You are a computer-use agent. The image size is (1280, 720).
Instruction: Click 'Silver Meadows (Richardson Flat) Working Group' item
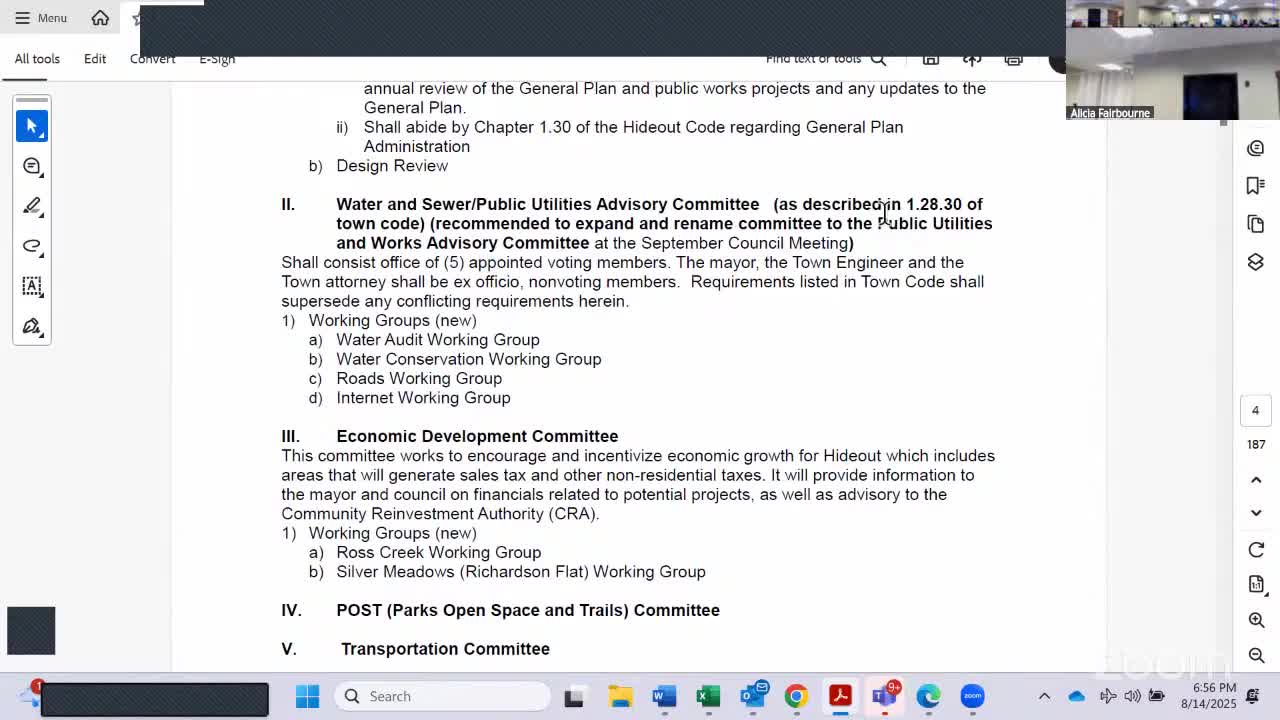[x=521, y=572]
